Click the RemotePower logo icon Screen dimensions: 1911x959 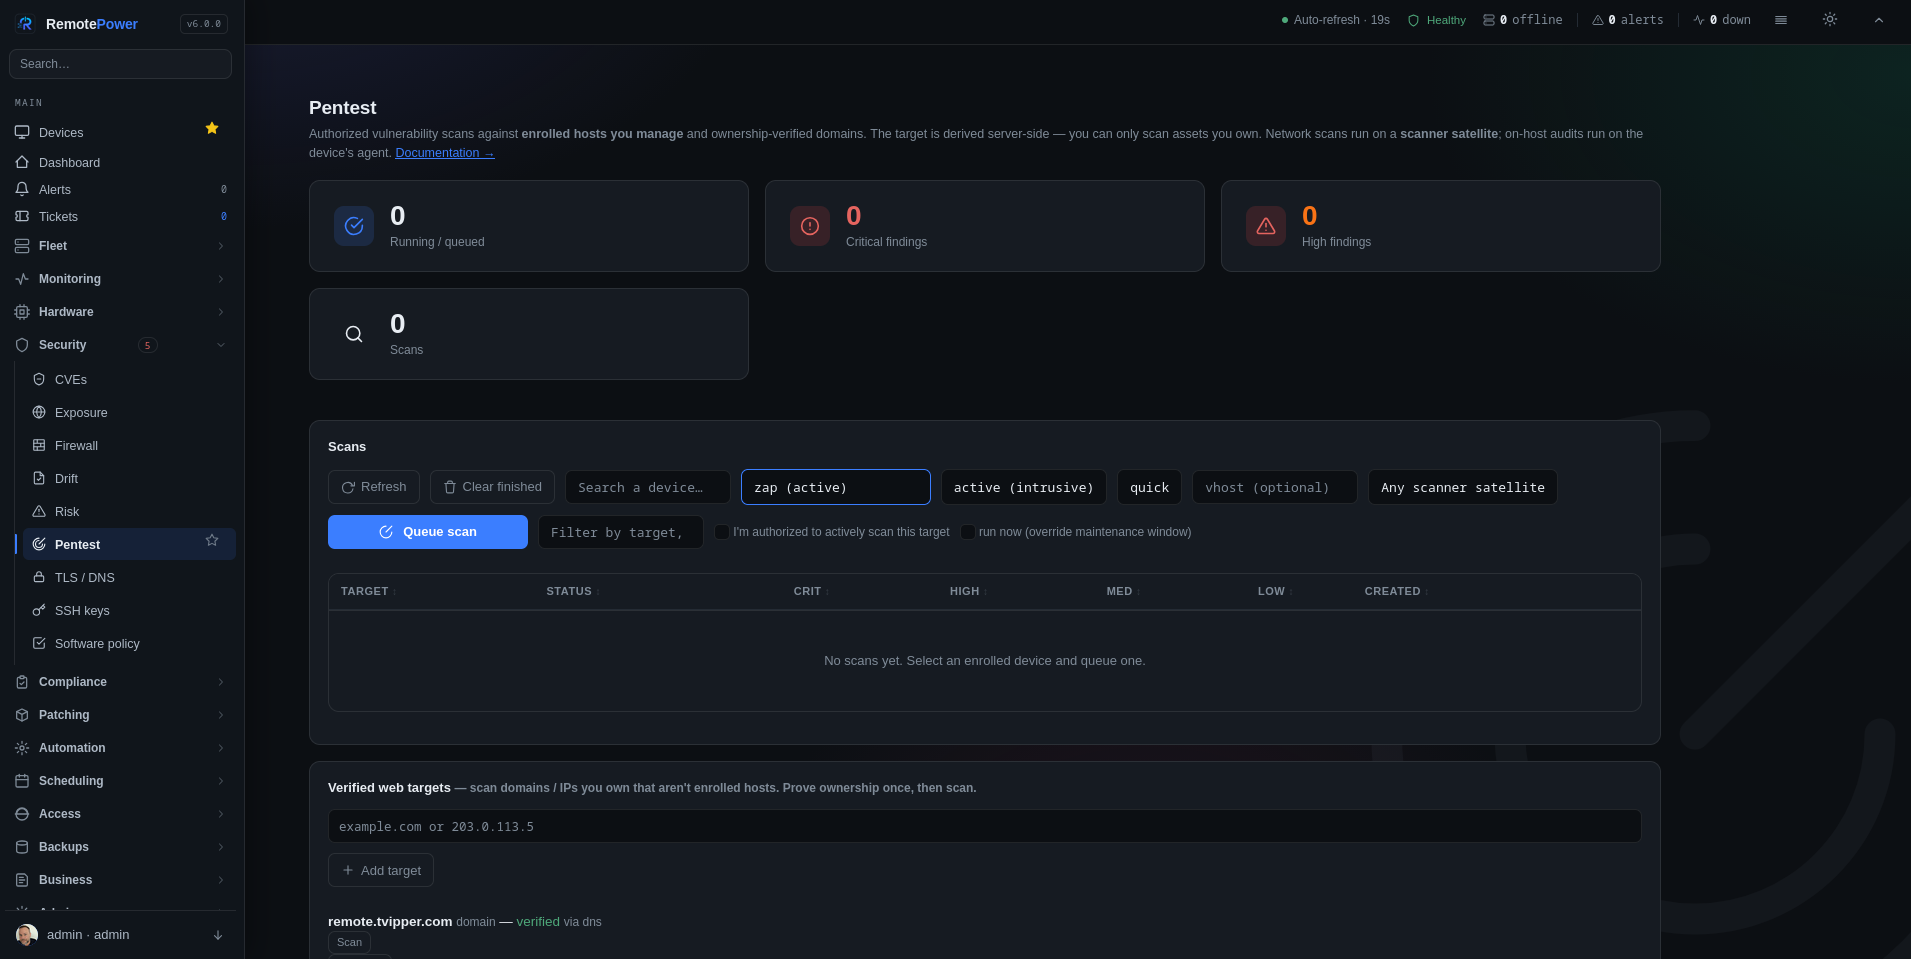(25, 24)
